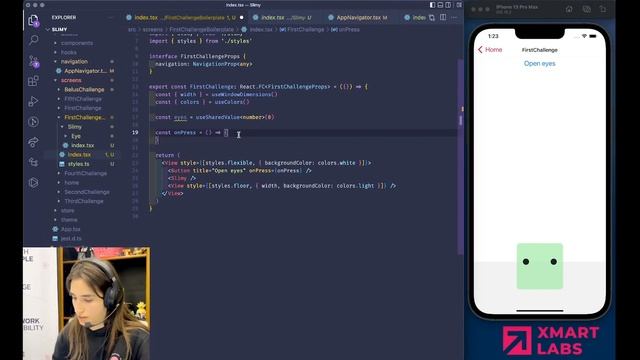640x360 pixels.
Task: Open the Explorer view in activity bar
Action: pyautogui.click(x=33, y=20)
